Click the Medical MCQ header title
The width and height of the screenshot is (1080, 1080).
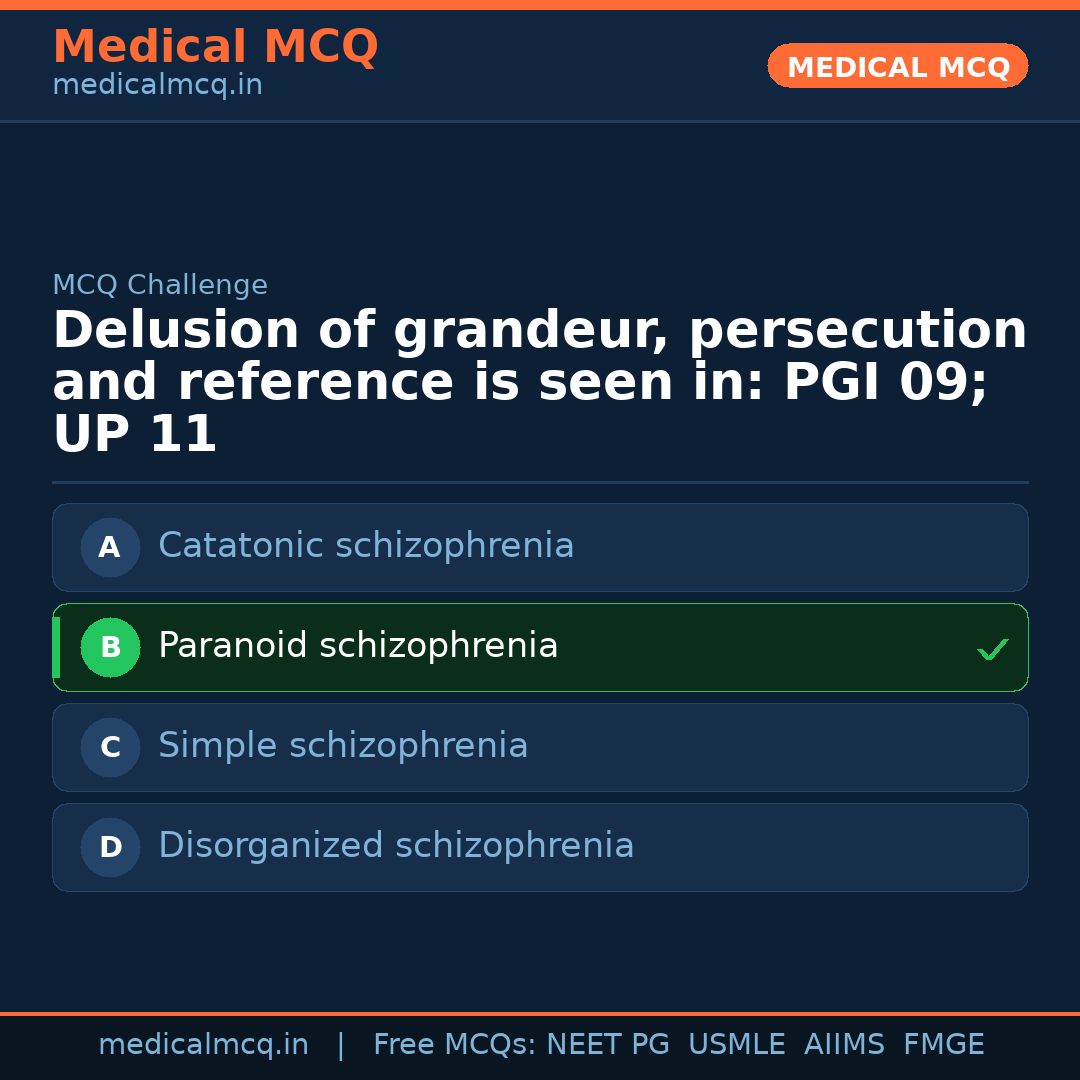pos(215,47)
